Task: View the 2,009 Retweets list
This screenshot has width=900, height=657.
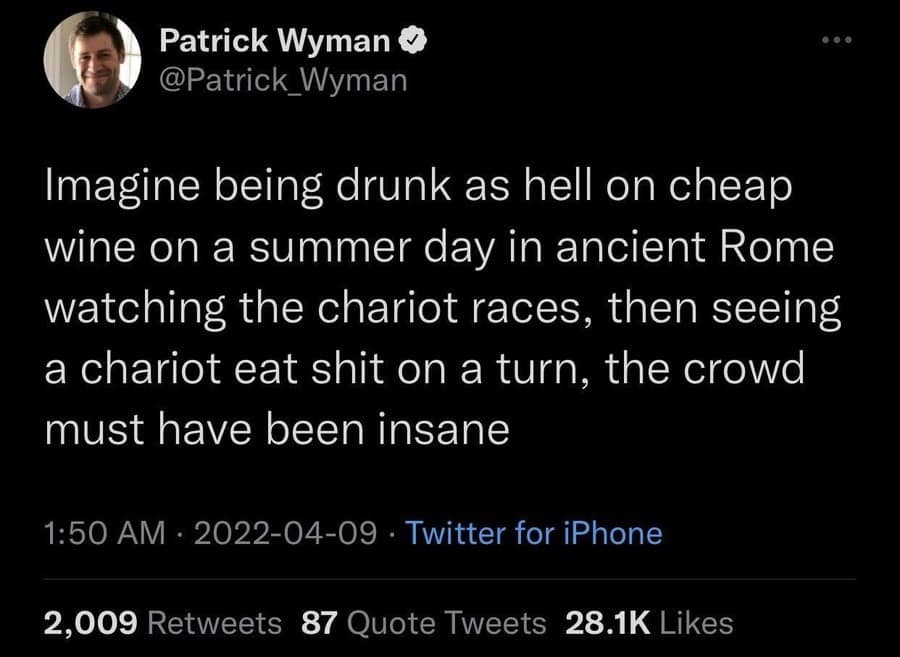Action: (161, 621)
